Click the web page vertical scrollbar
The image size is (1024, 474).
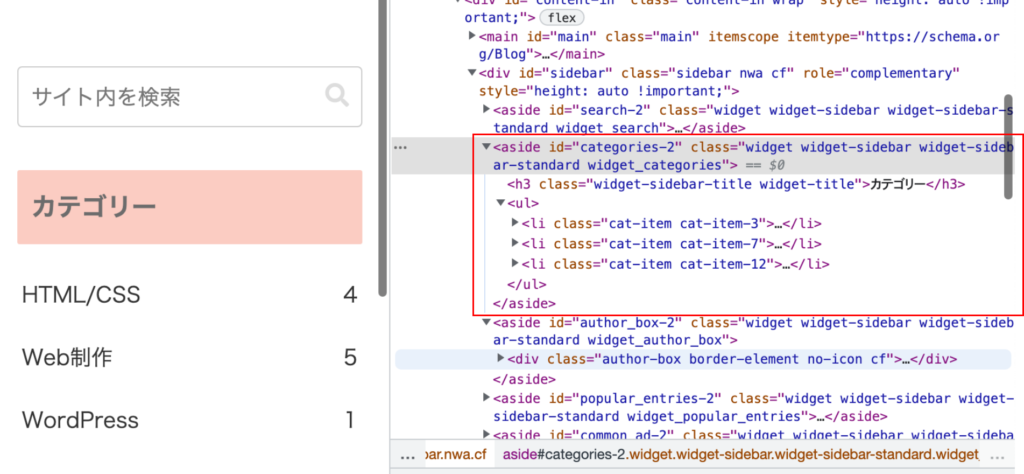383,148
